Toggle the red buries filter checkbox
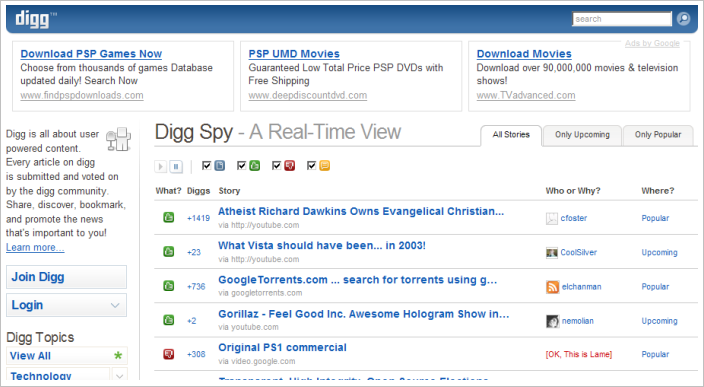This screenshot has height=387, width=704. (x=277, y=166)
